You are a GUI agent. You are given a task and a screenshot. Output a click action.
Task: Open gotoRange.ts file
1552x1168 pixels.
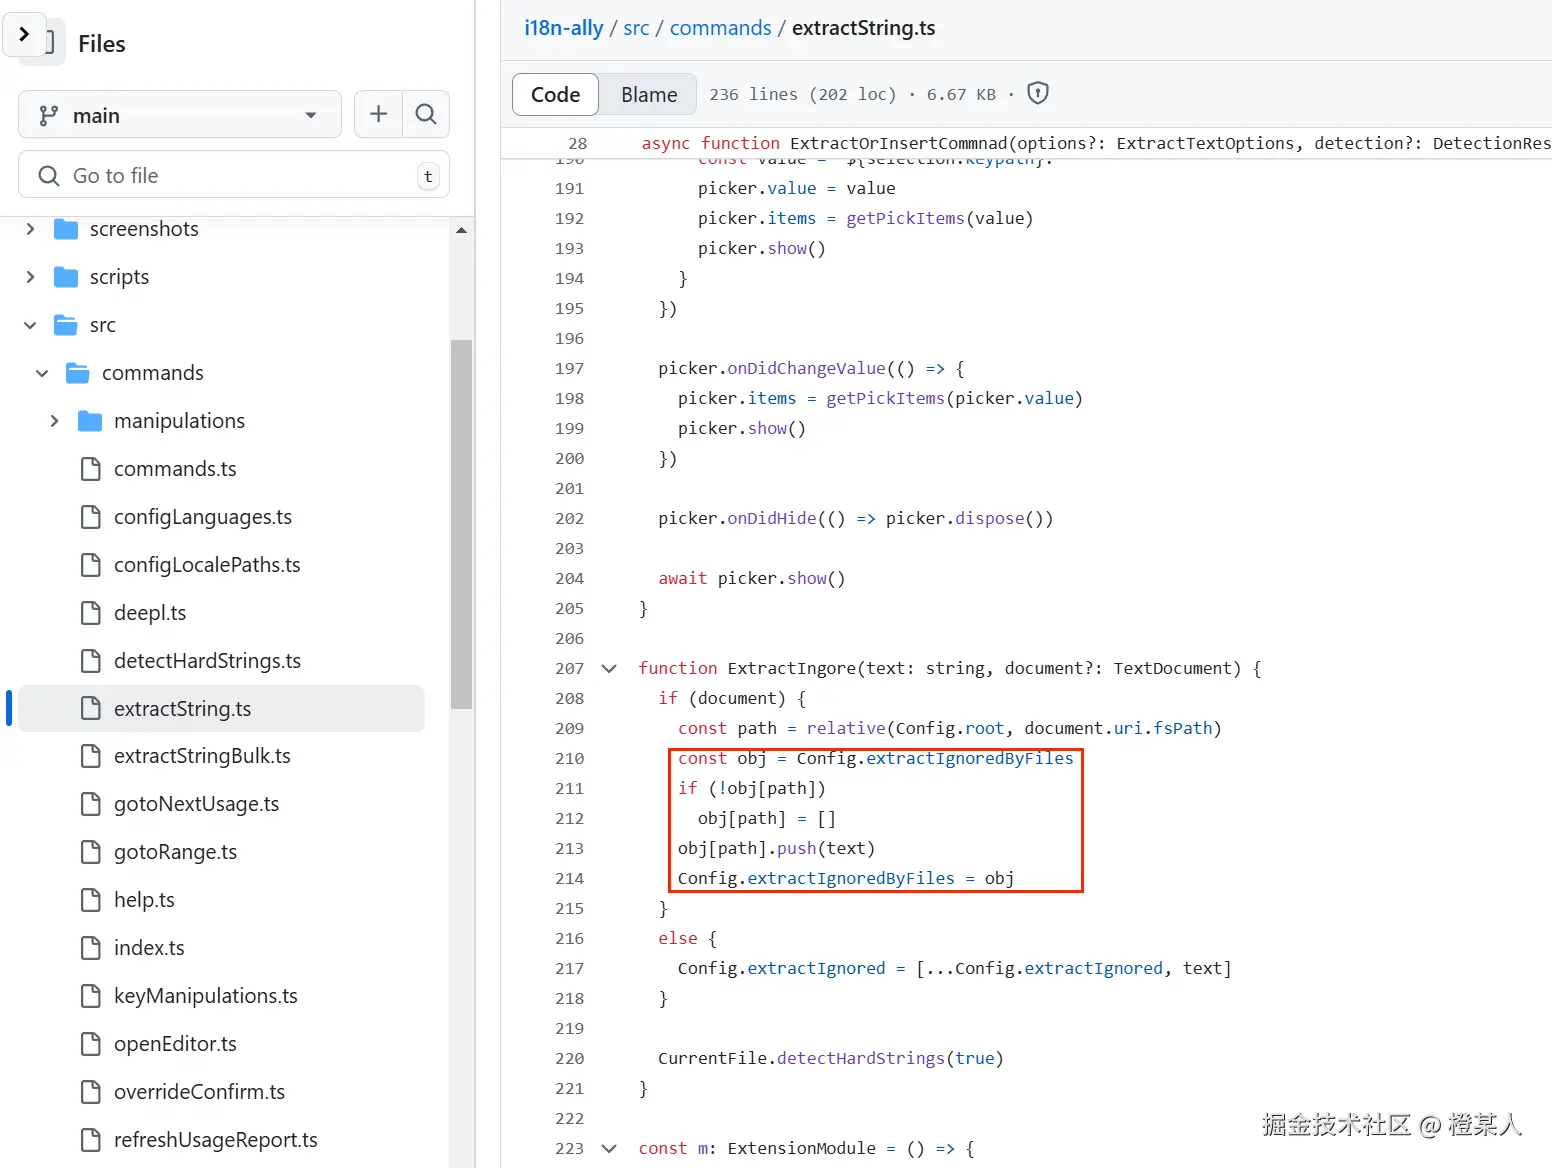click(x=175, y=852)
